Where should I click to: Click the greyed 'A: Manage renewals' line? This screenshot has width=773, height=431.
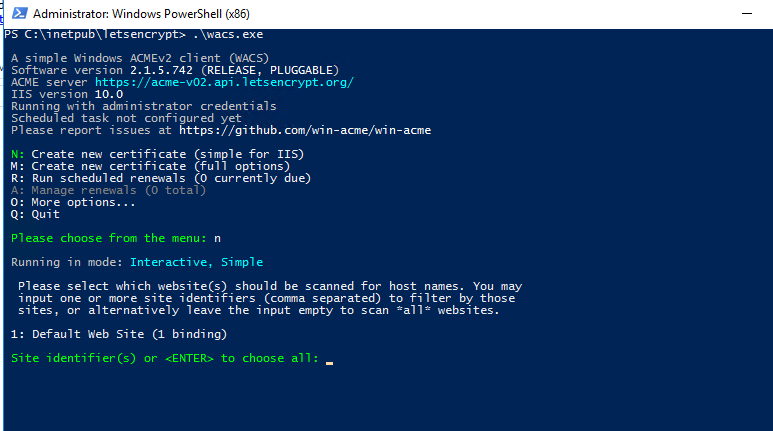[x=108, y=190]
